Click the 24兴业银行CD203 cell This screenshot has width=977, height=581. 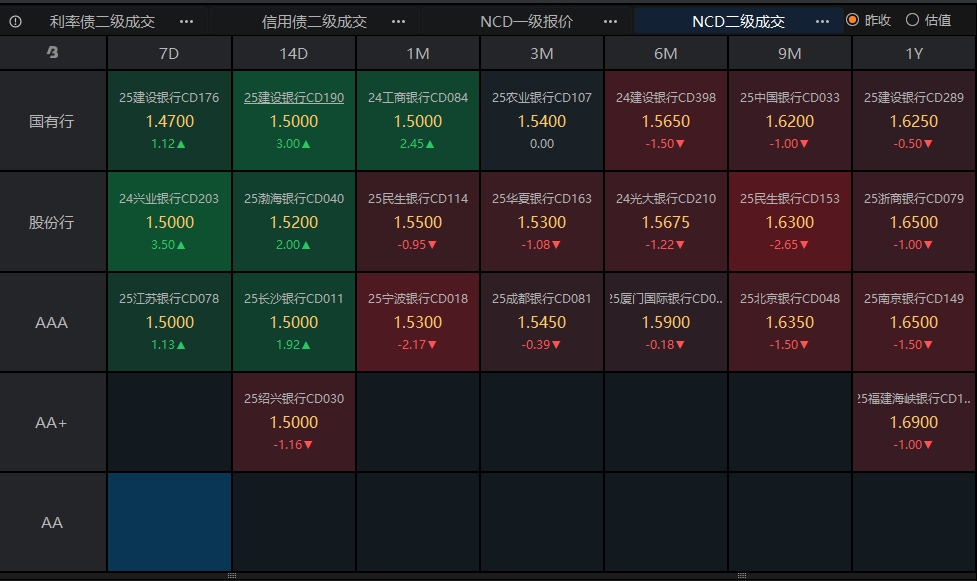click(x=169, y=221)
